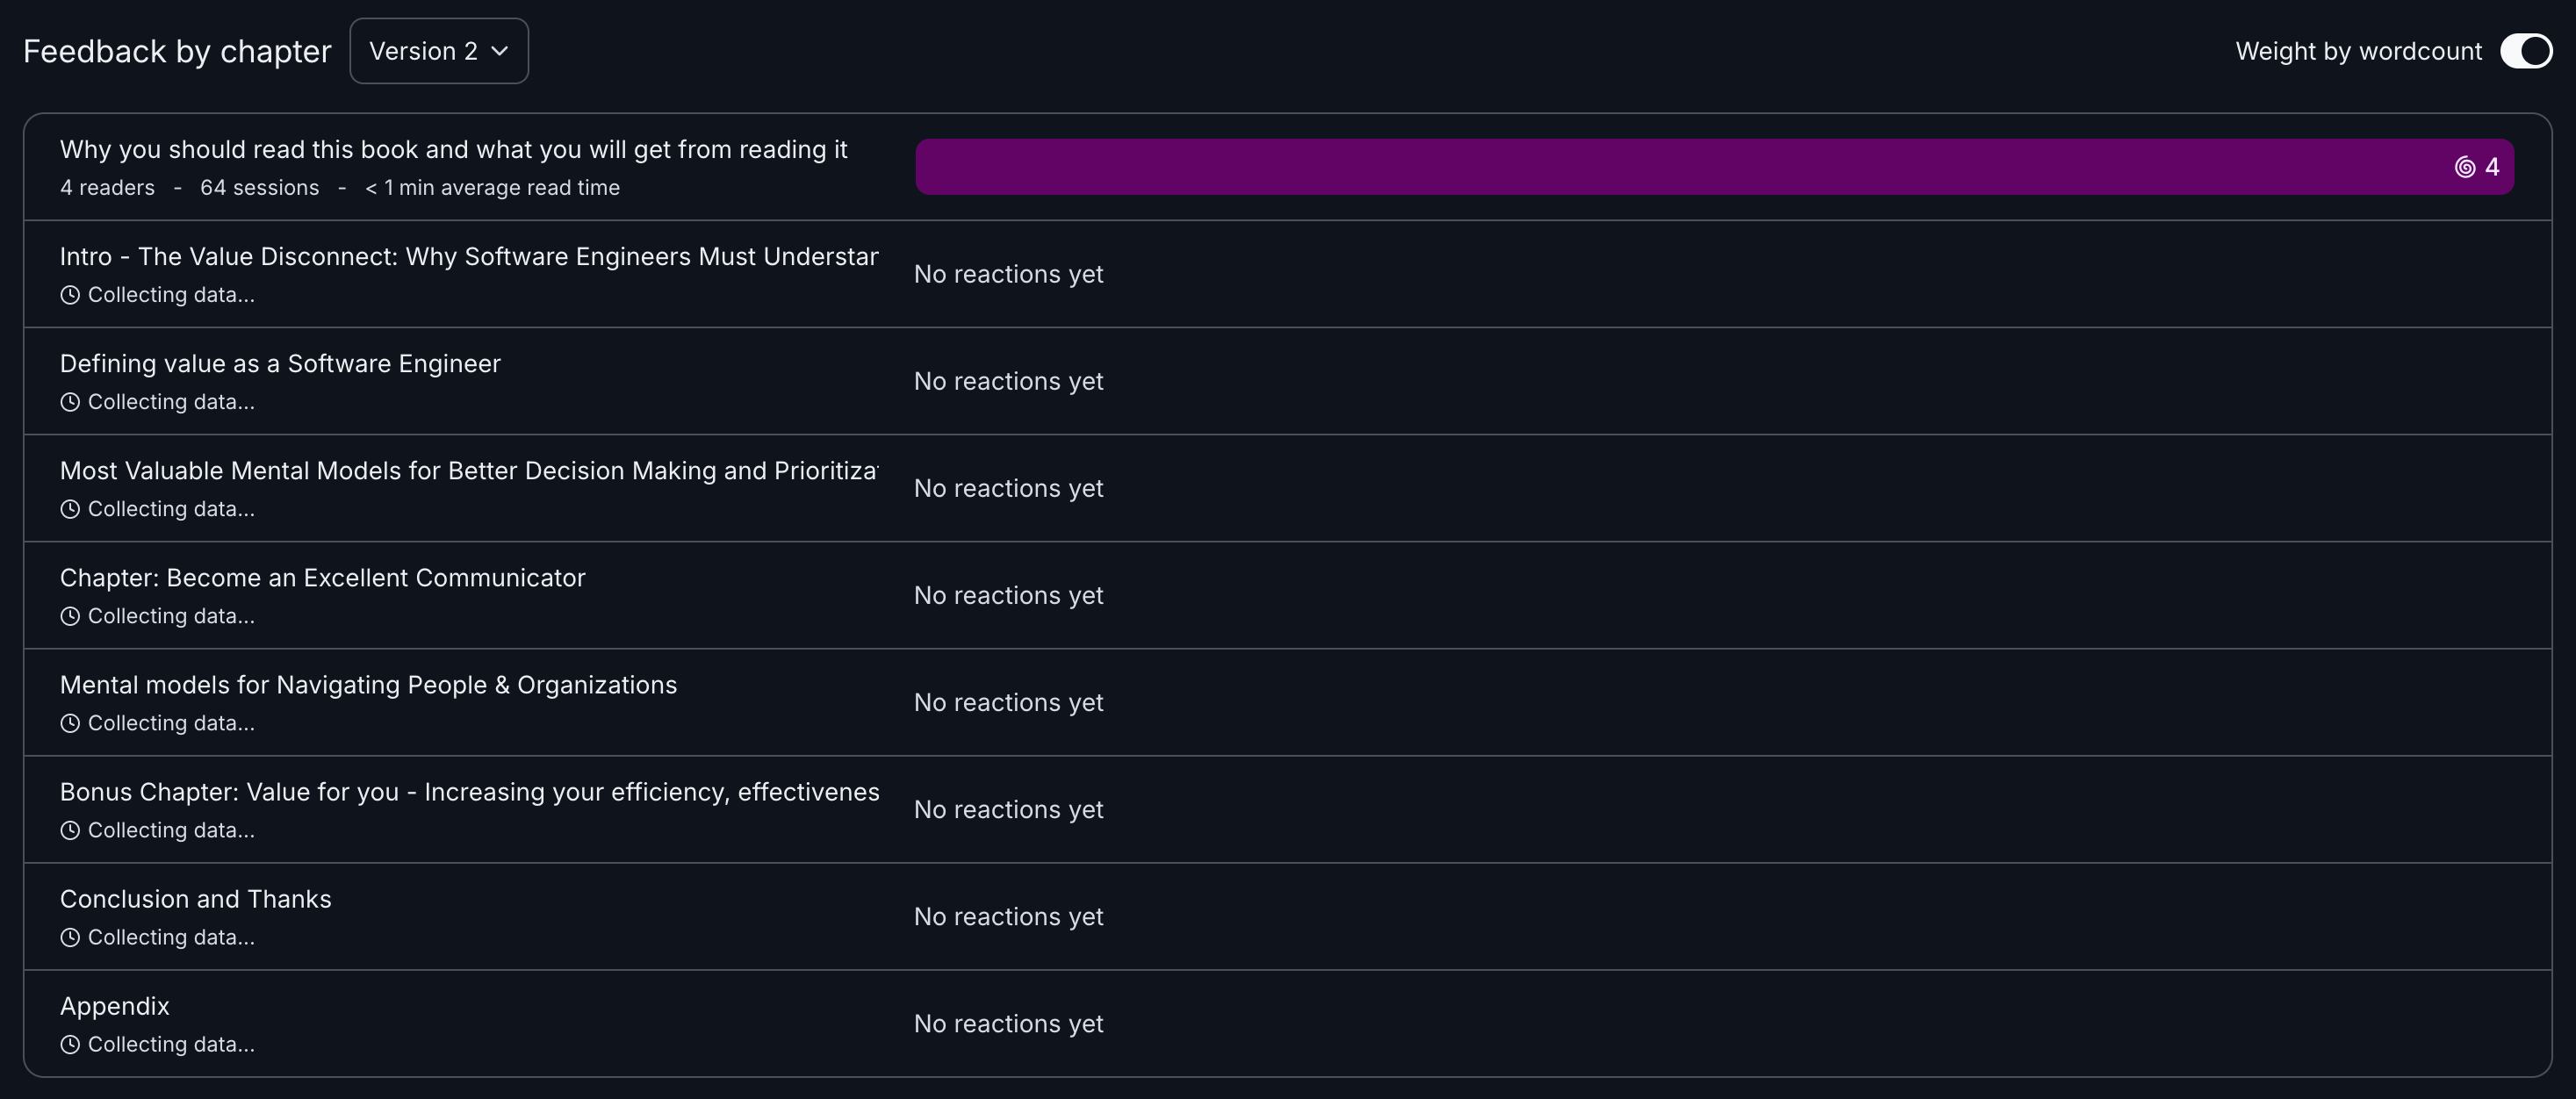Click clock icon beside Intro chapter status
This screenshot has height=1099, width=2576.
coord(70,295)
